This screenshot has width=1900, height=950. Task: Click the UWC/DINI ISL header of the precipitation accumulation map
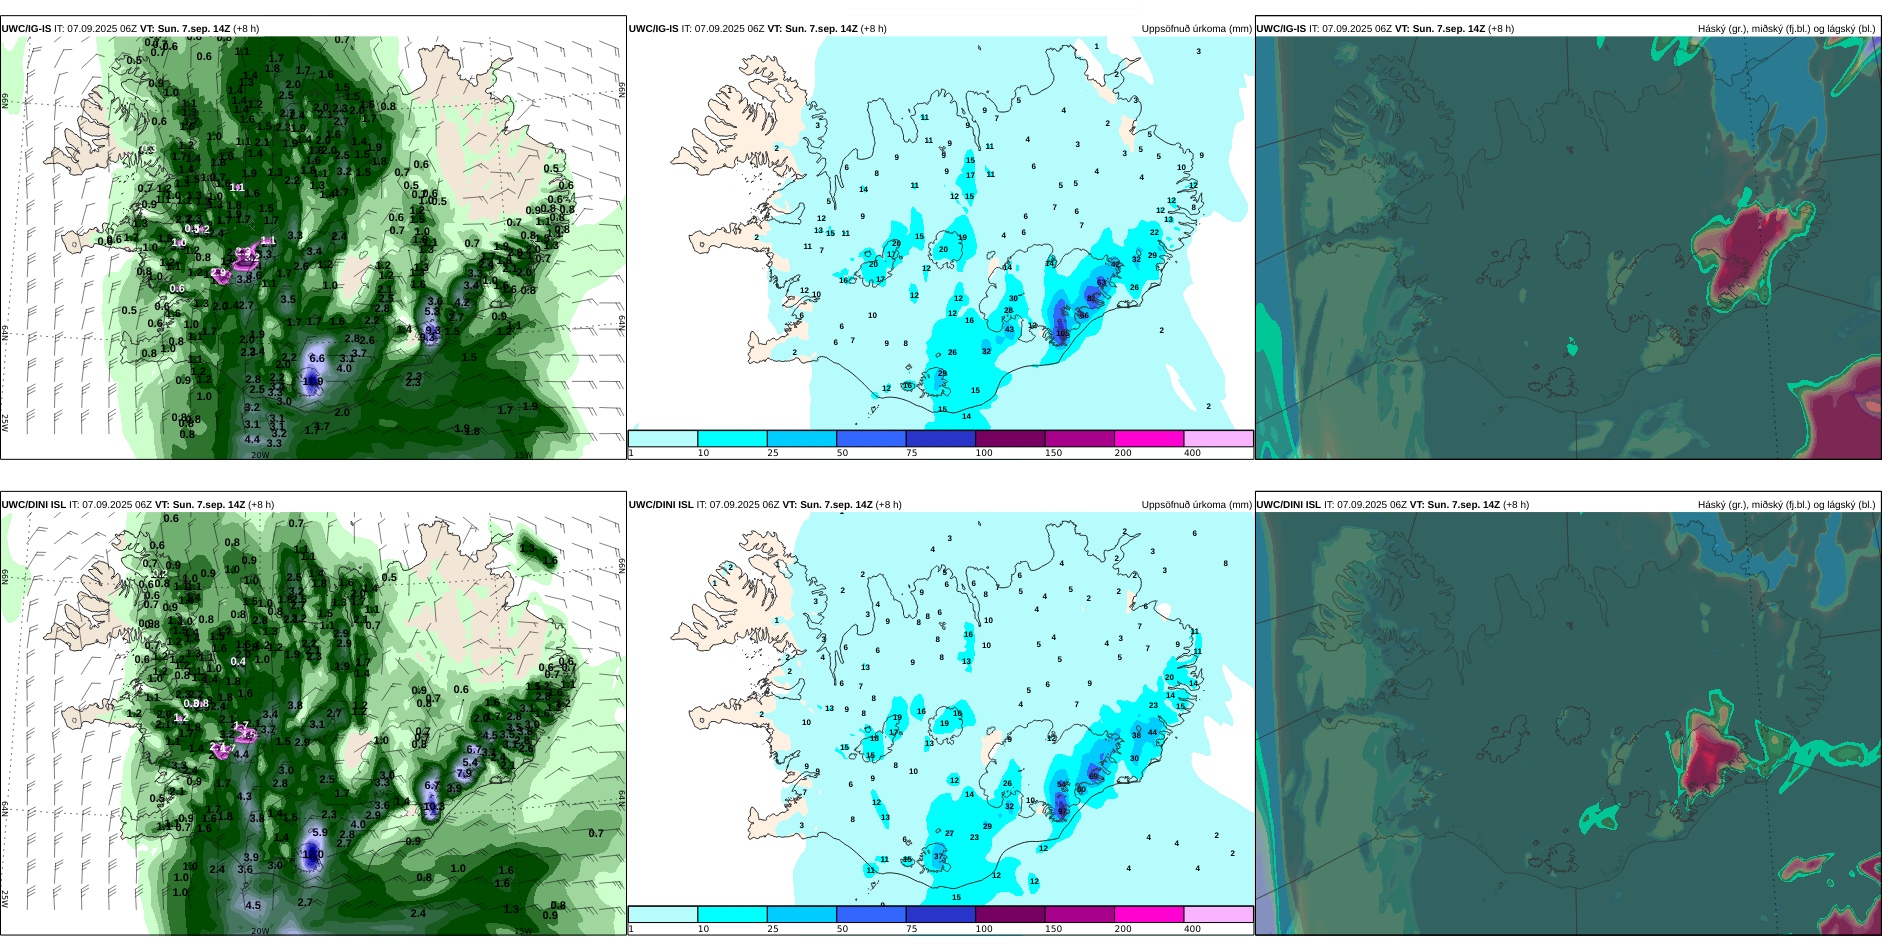click(x=766, y=505)
